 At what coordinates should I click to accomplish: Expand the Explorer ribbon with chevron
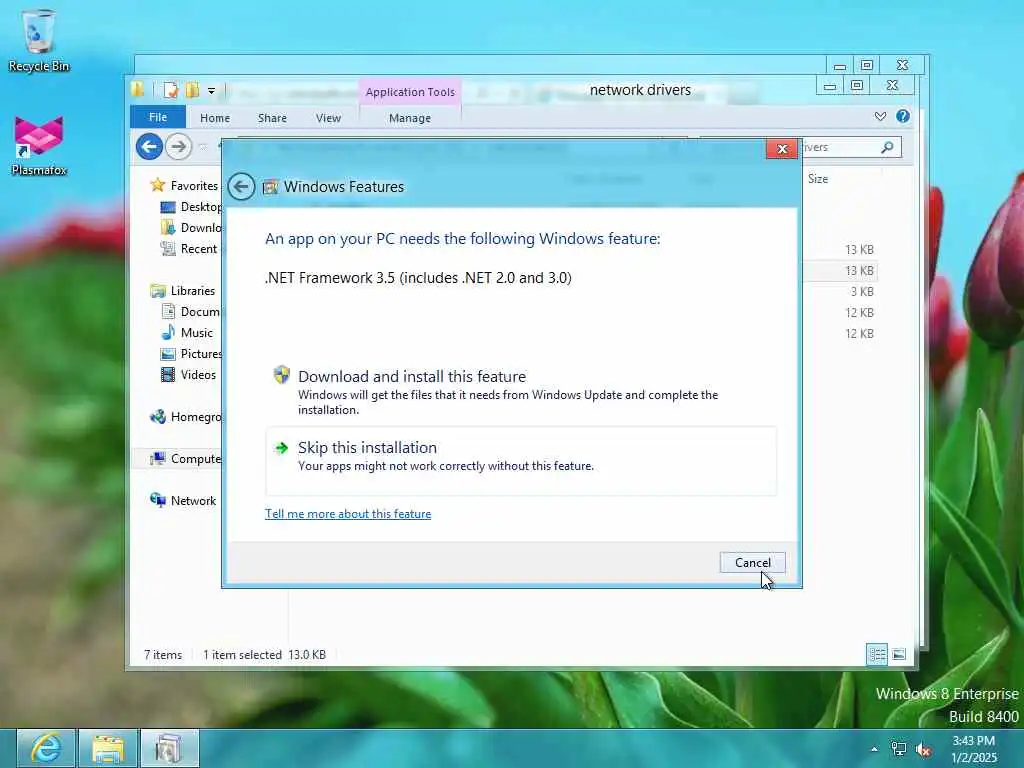coord(880,116)
